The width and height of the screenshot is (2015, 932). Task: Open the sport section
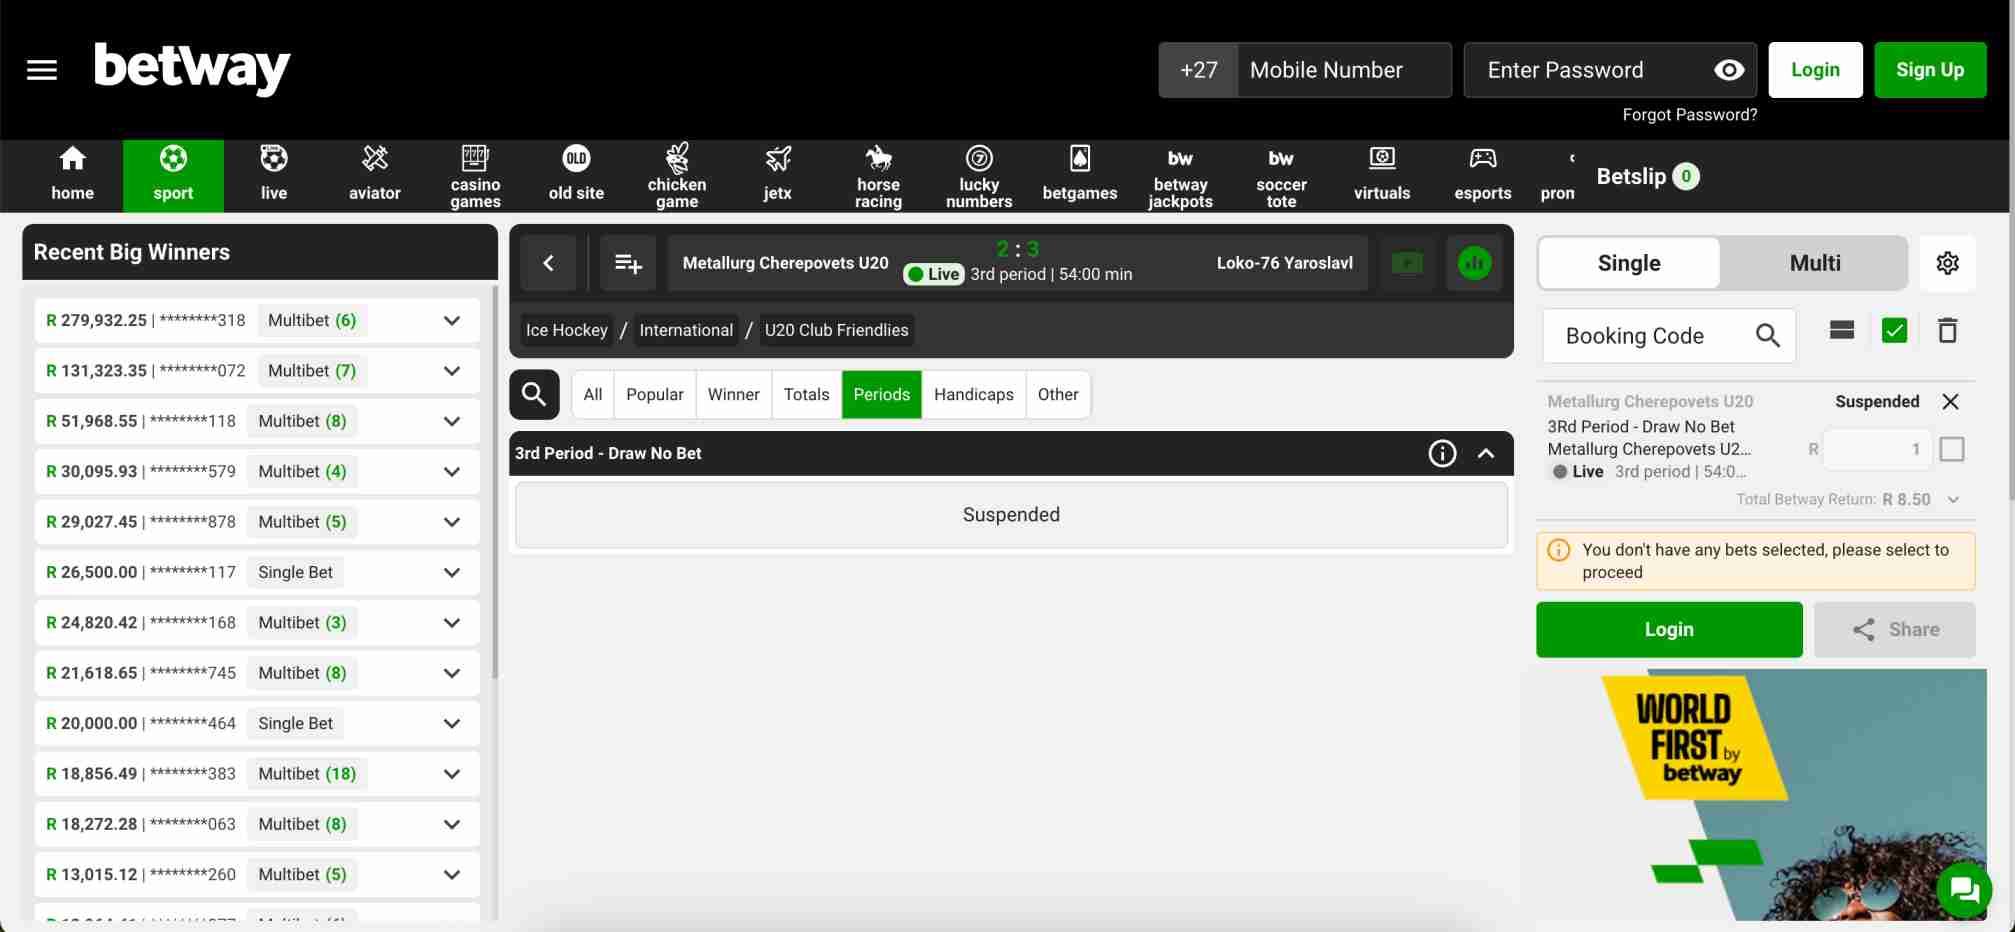(173, 175)
